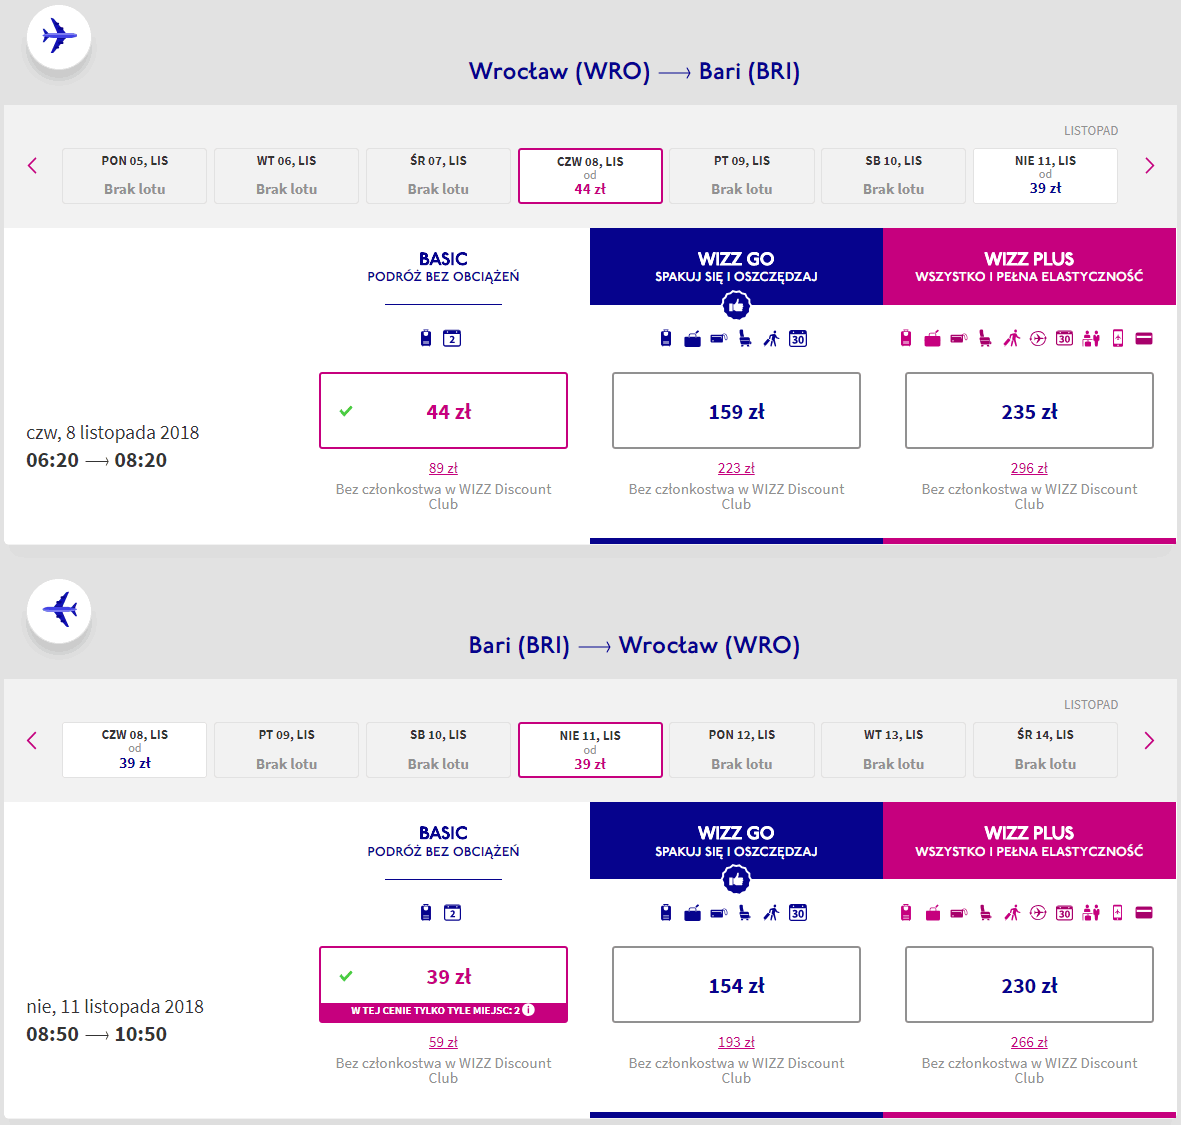Click the priority boarding icon under return WIZZ GO
This screenshot has width=1181, height=1125.
(771, 913)
